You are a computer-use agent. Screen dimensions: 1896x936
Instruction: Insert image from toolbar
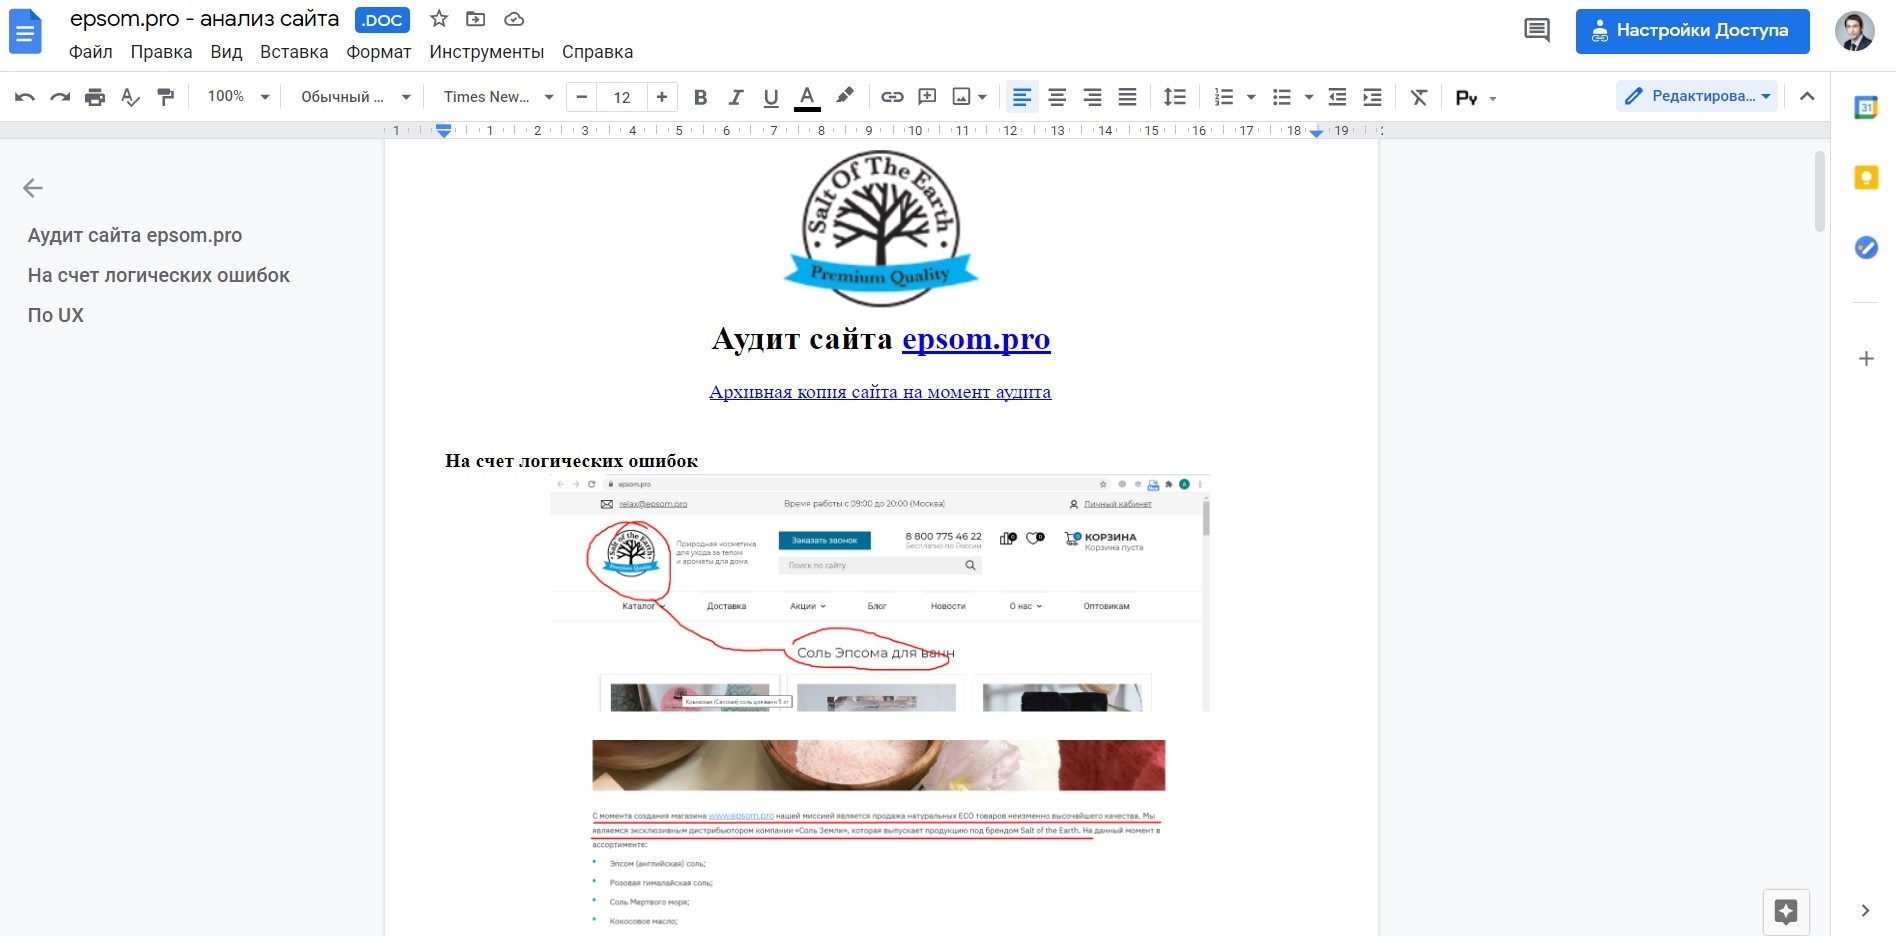(961, 97)
